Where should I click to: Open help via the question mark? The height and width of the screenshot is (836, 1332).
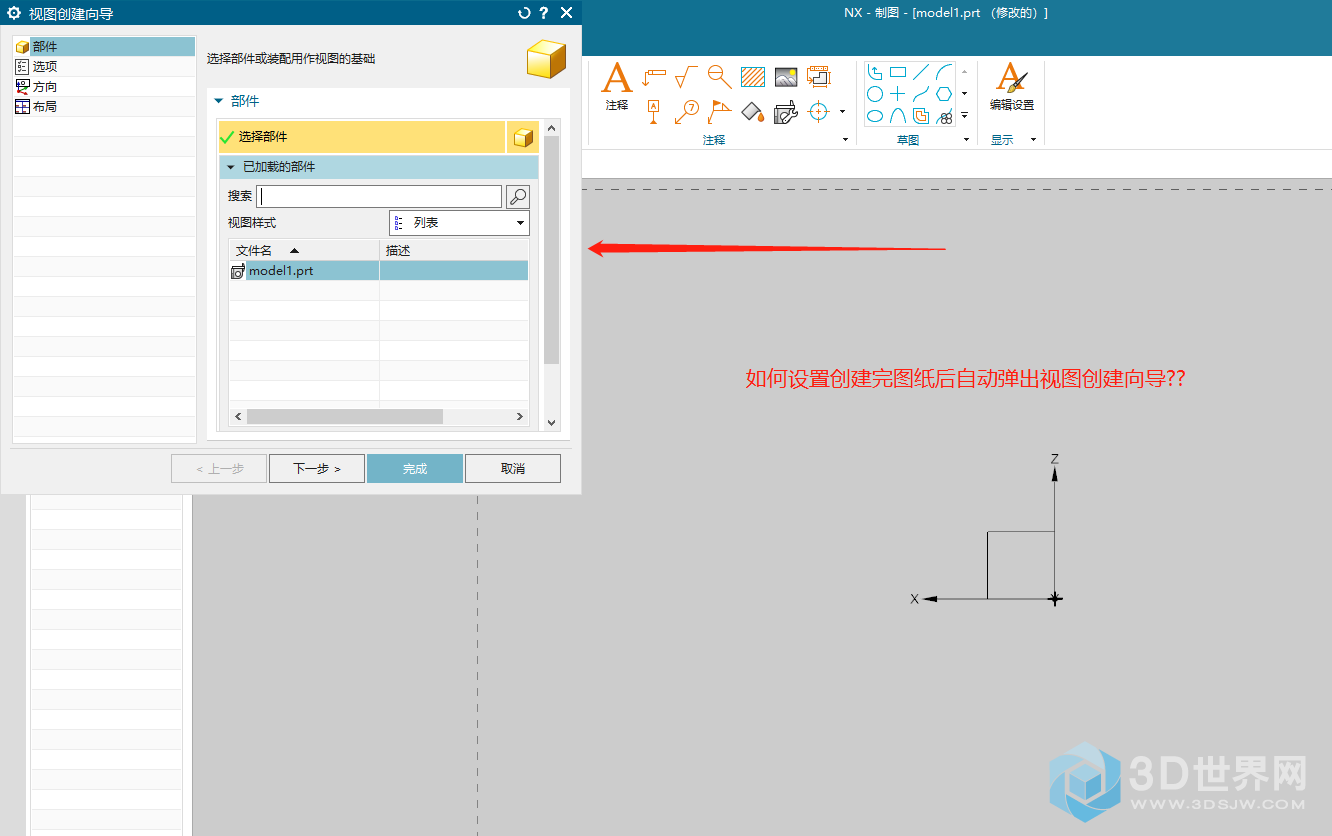[544, 13]
